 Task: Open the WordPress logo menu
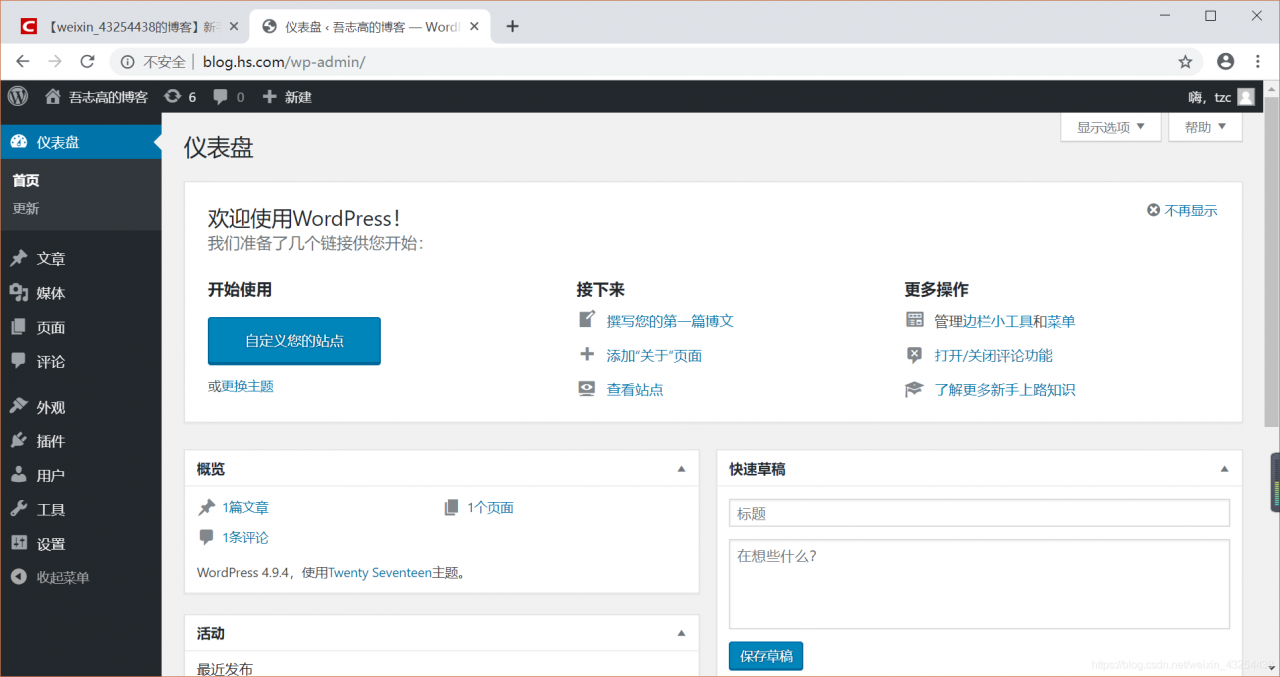click(18, 96)
